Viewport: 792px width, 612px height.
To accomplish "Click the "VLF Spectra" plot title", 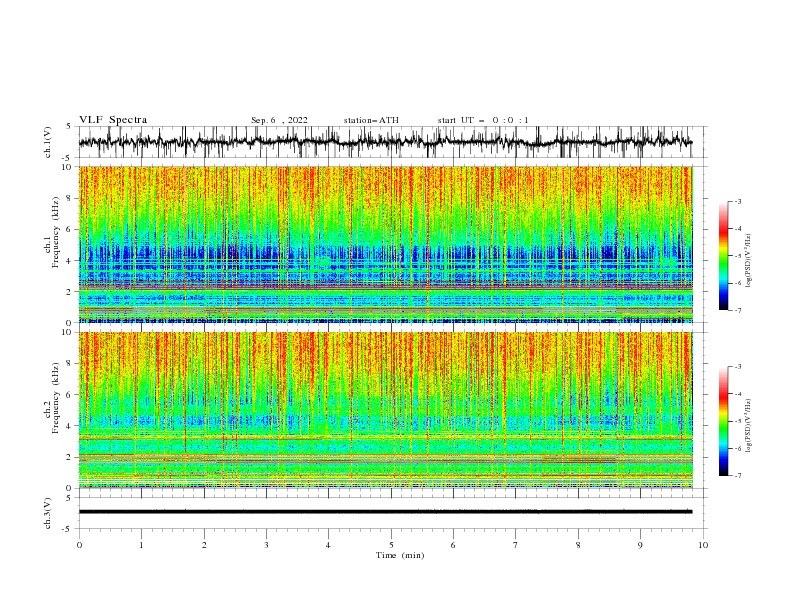I will [x=113, y=120].
